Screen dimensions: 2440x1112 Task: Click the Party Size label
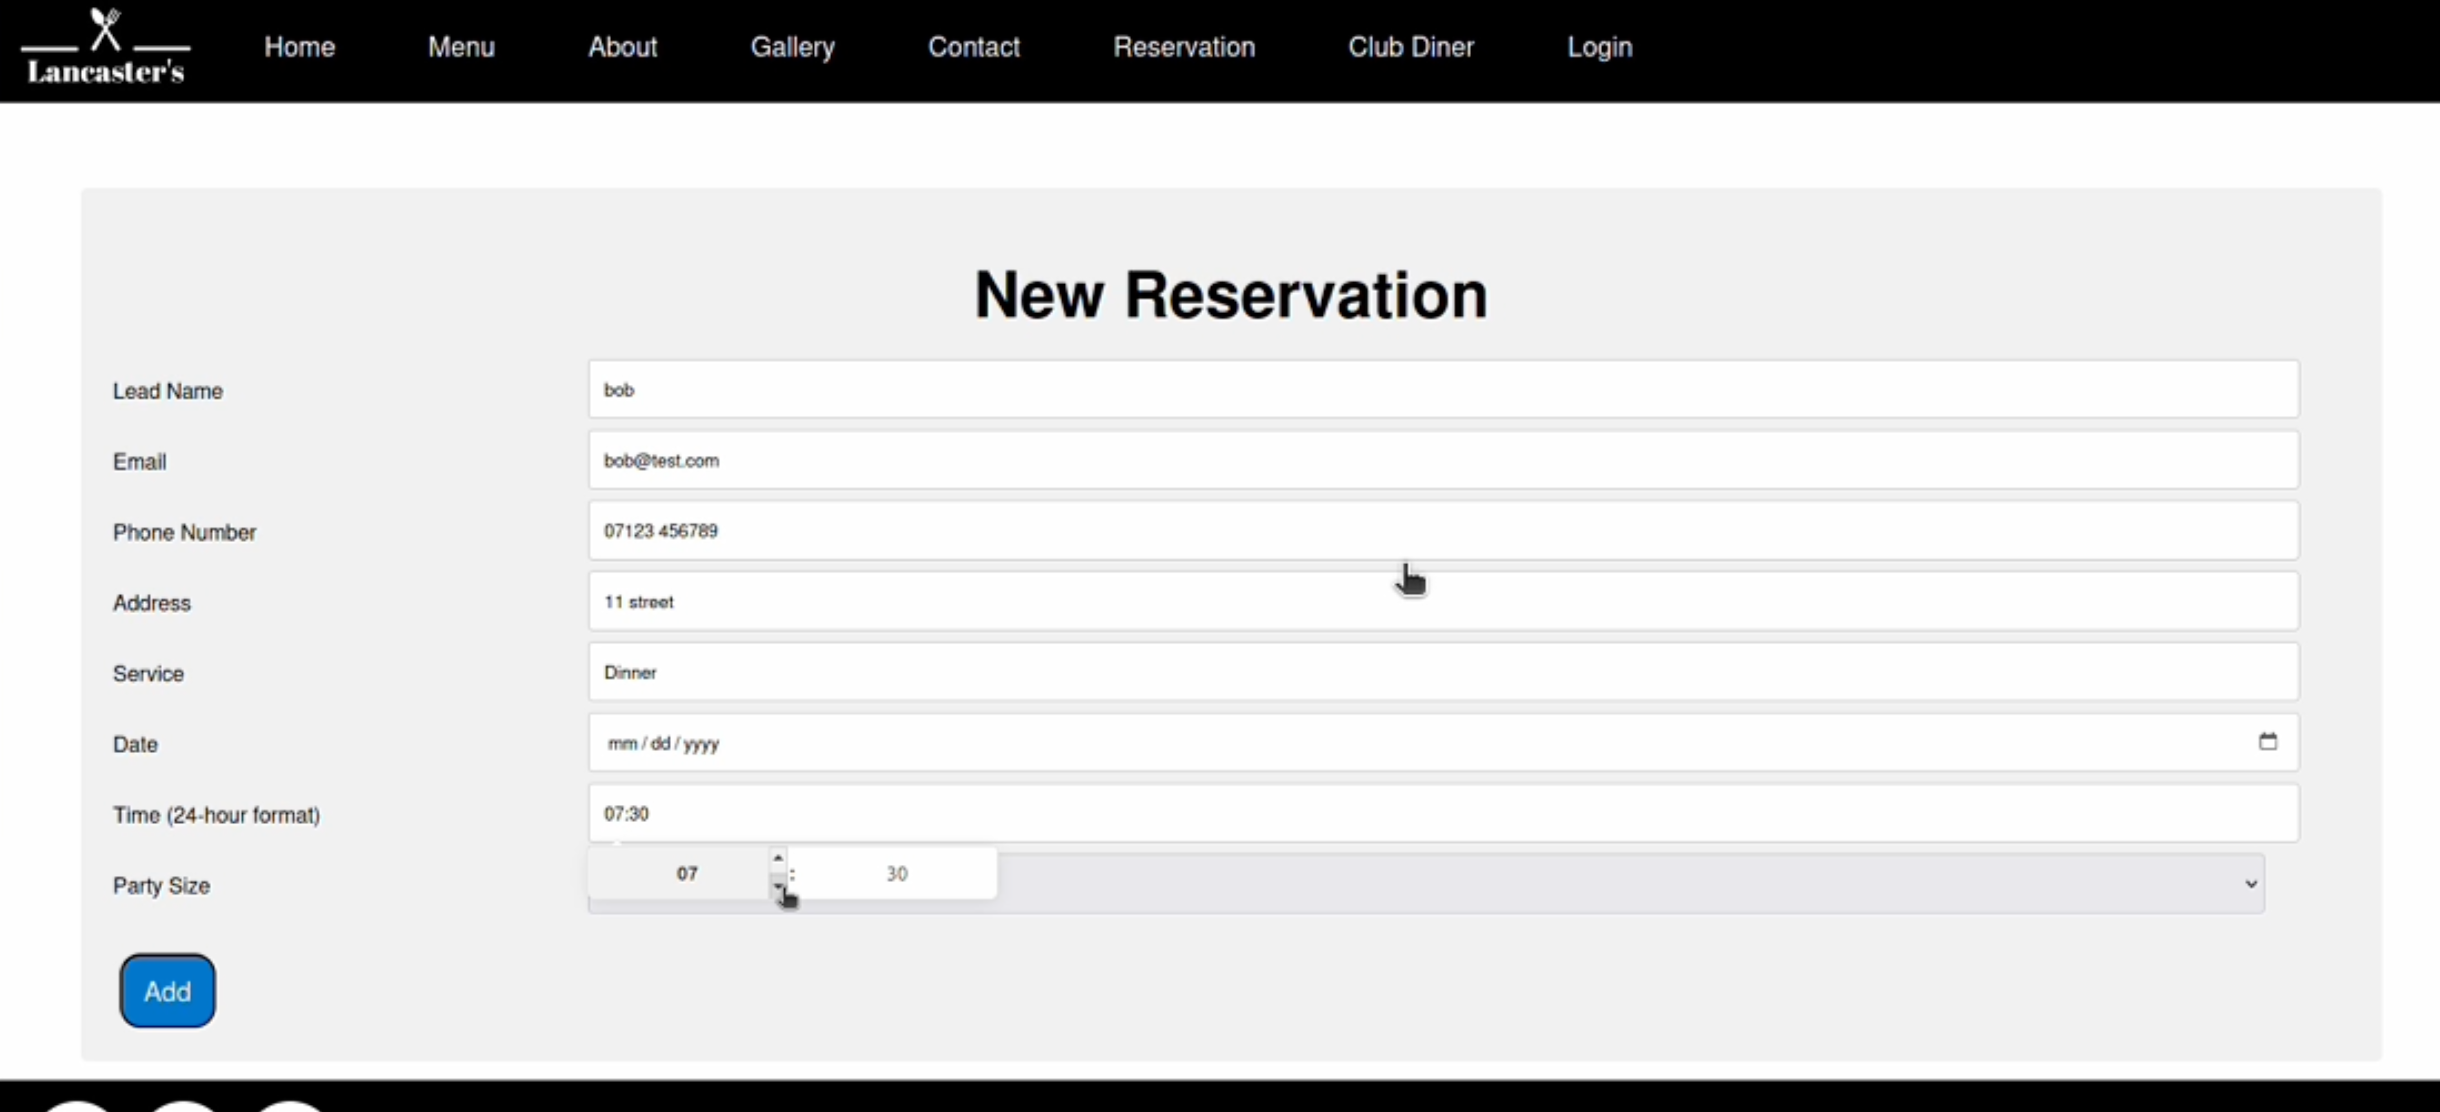(x=161, y=886)
